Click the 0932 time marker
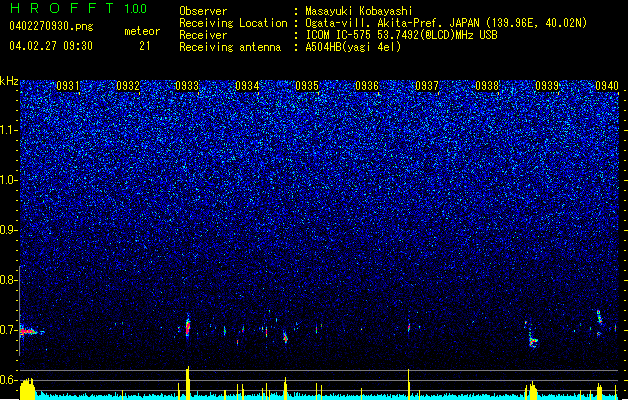Image resolution: width=629 pixels, height=400 pixels. click(128, 86)
